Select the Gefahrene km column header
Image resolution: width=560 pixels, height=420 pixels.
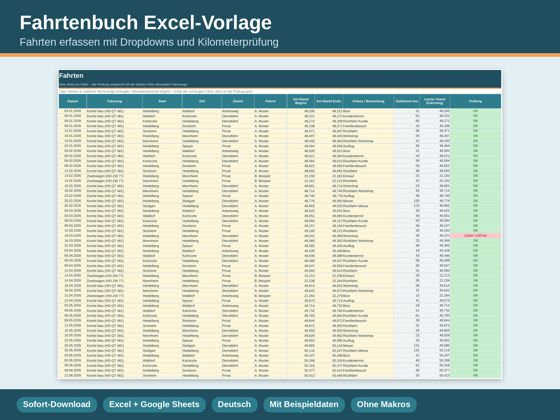pos(407,101)
